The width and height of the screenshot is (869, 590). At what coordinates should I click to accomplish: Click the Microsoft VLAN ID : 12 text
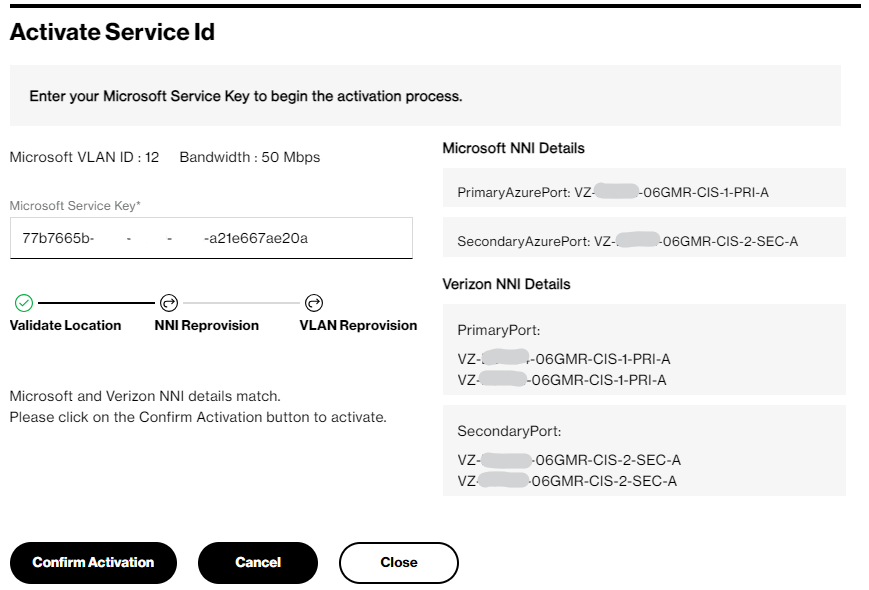84,157
